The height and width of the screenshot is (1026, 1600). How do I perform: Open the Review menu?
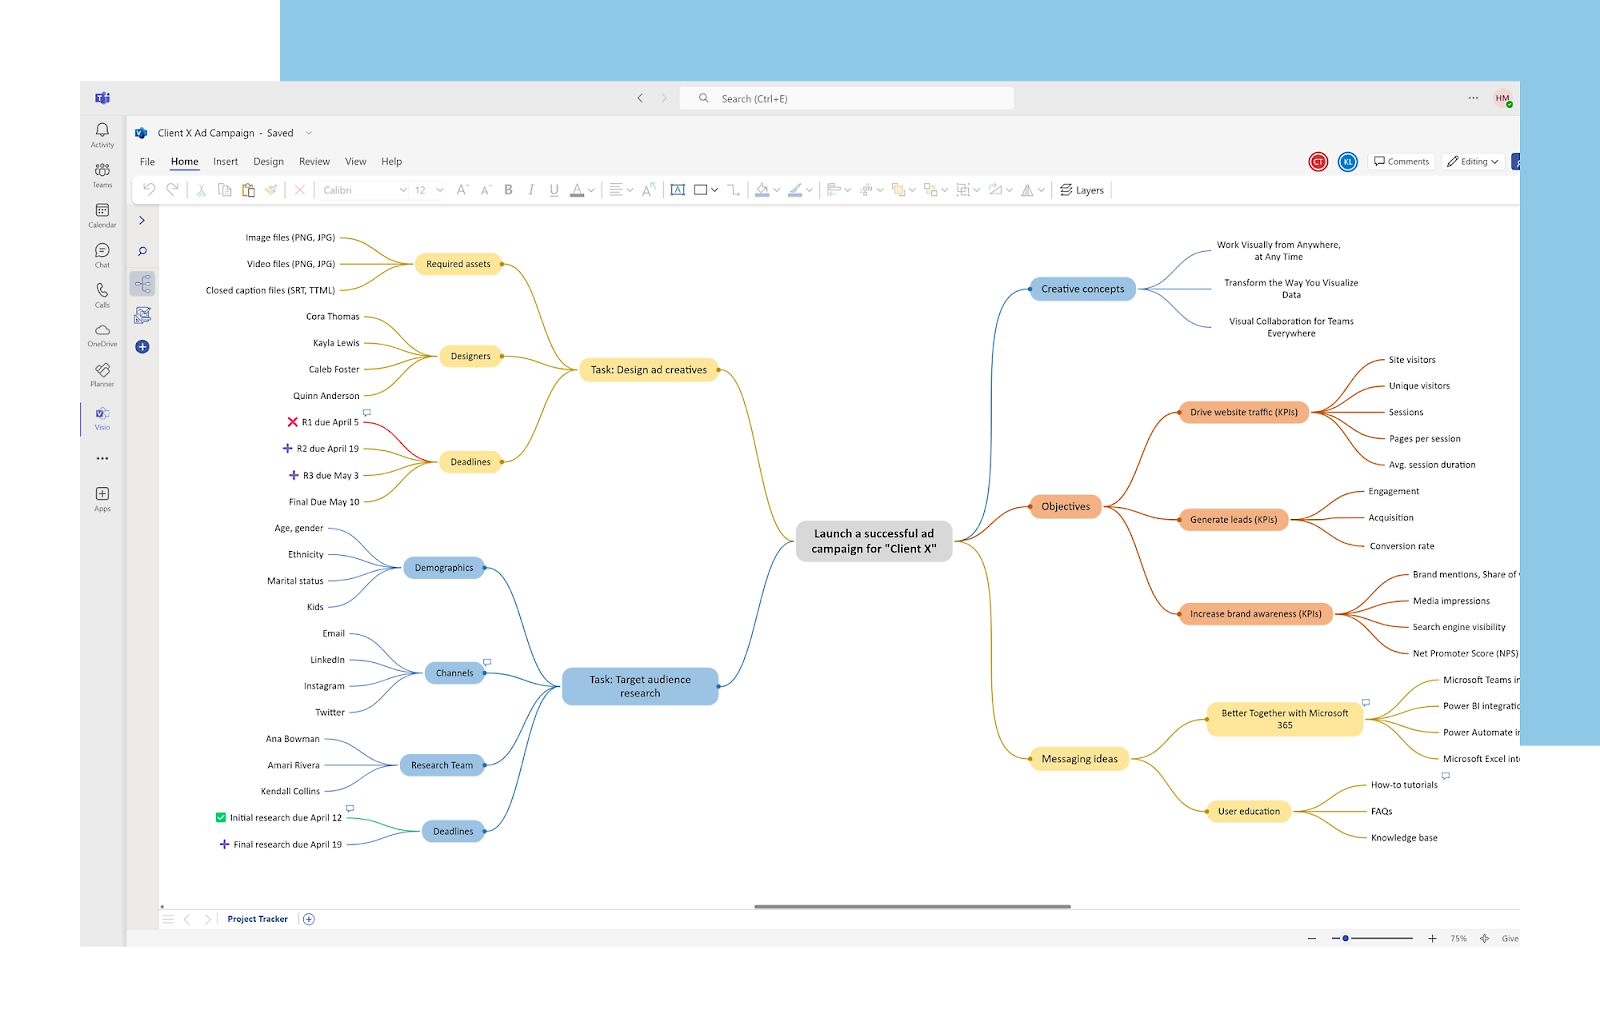point(314,161)
